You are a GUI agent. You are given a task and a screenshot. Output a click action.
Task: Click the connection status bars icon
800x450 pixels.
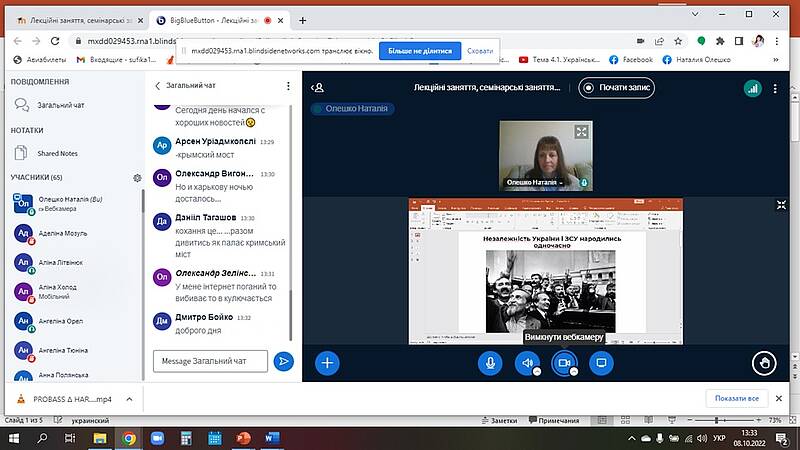(752, 88)
